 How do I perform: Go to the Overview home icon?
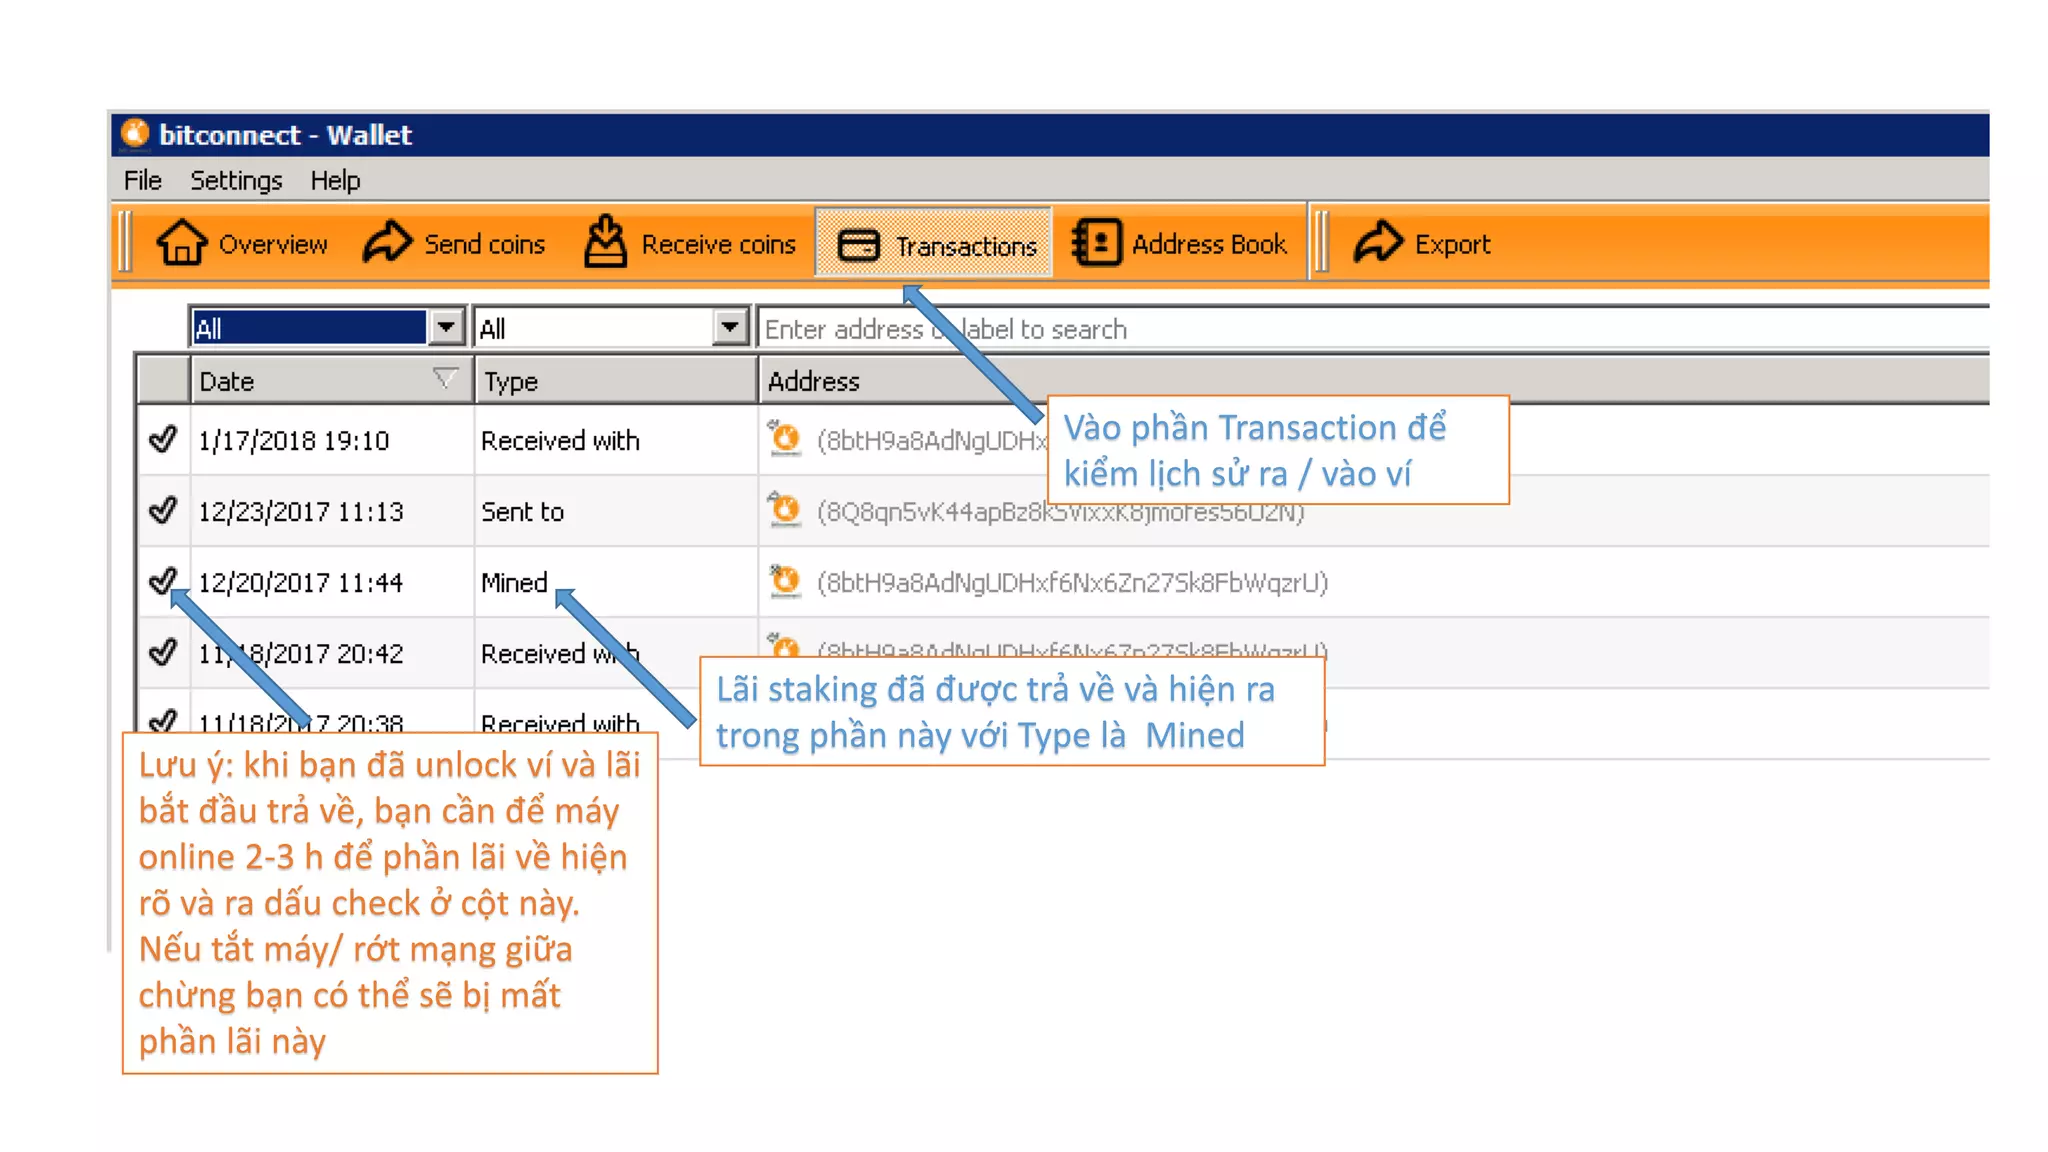(x=181, y=243)
